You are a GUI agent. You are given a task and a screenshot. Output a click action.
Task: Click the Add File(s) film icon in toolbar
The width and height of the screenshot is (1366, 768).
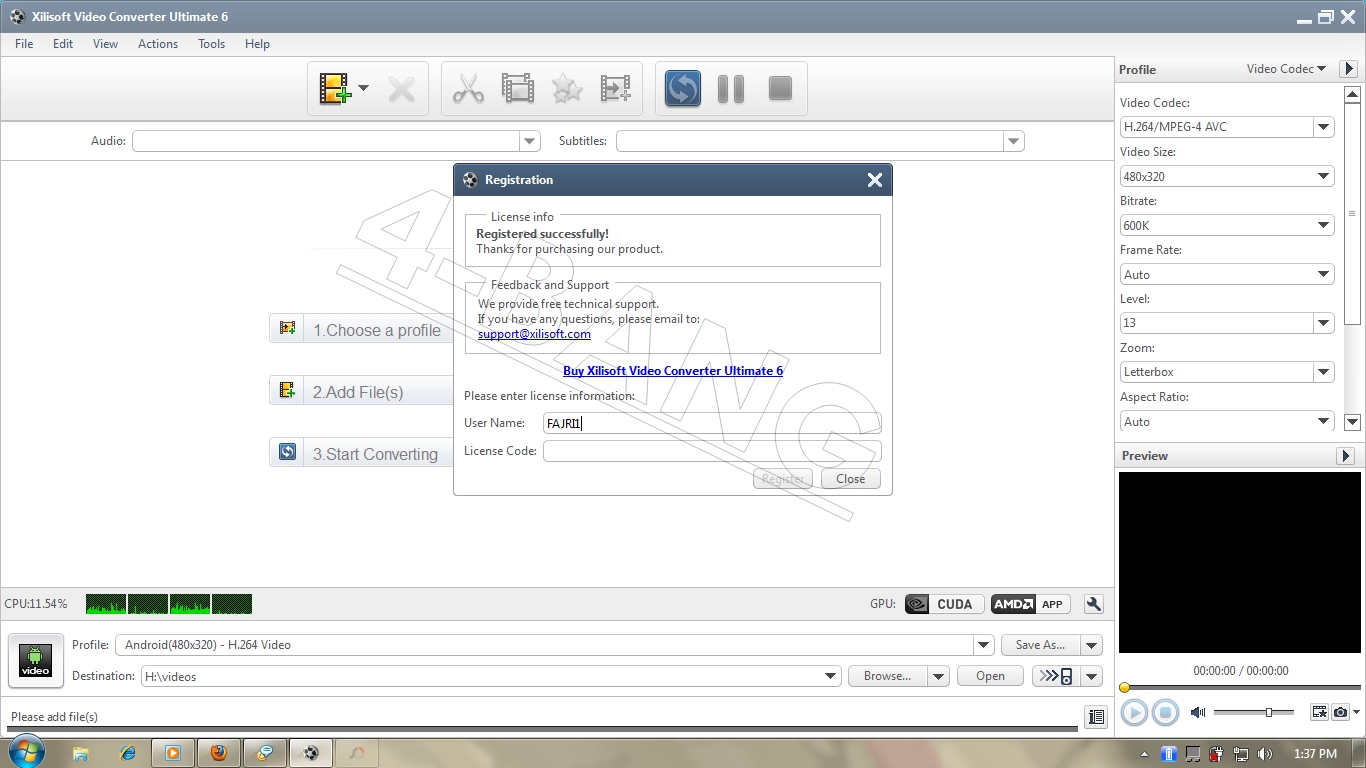pos(335,89)
